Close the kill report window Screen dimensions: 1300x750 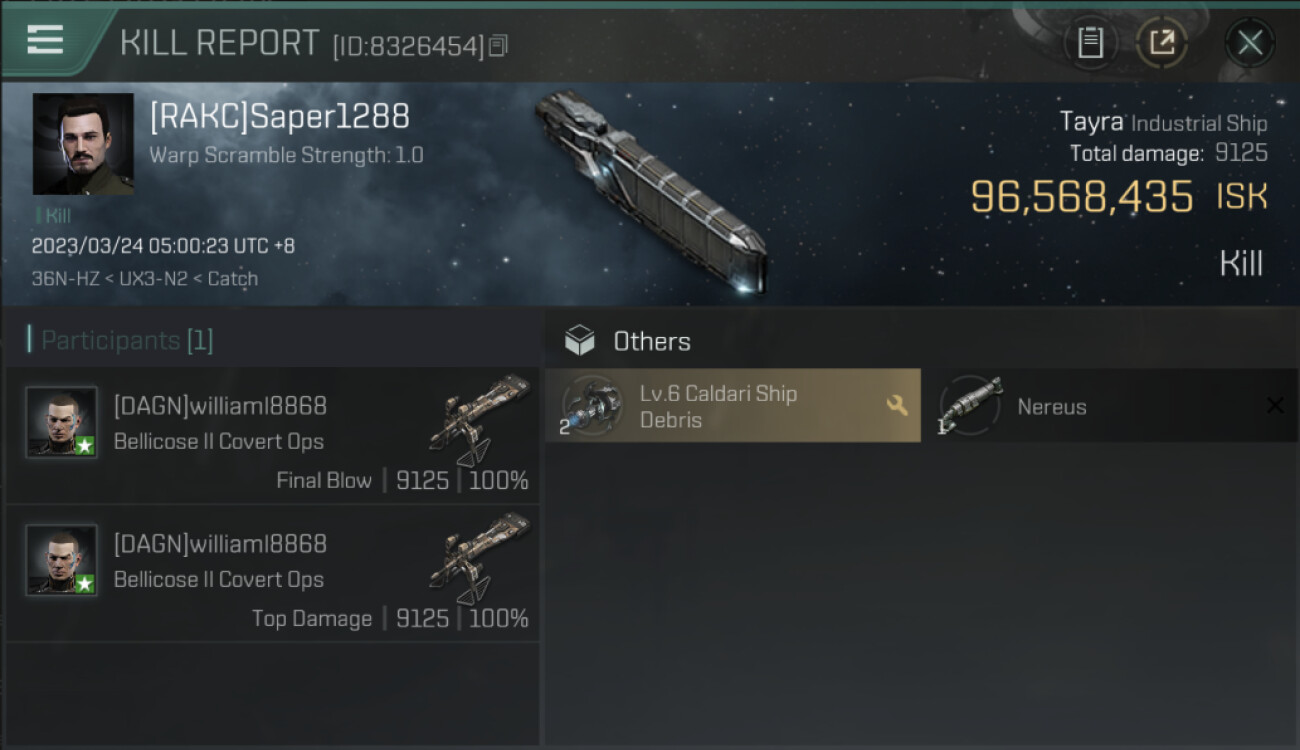coord(1250,43)
